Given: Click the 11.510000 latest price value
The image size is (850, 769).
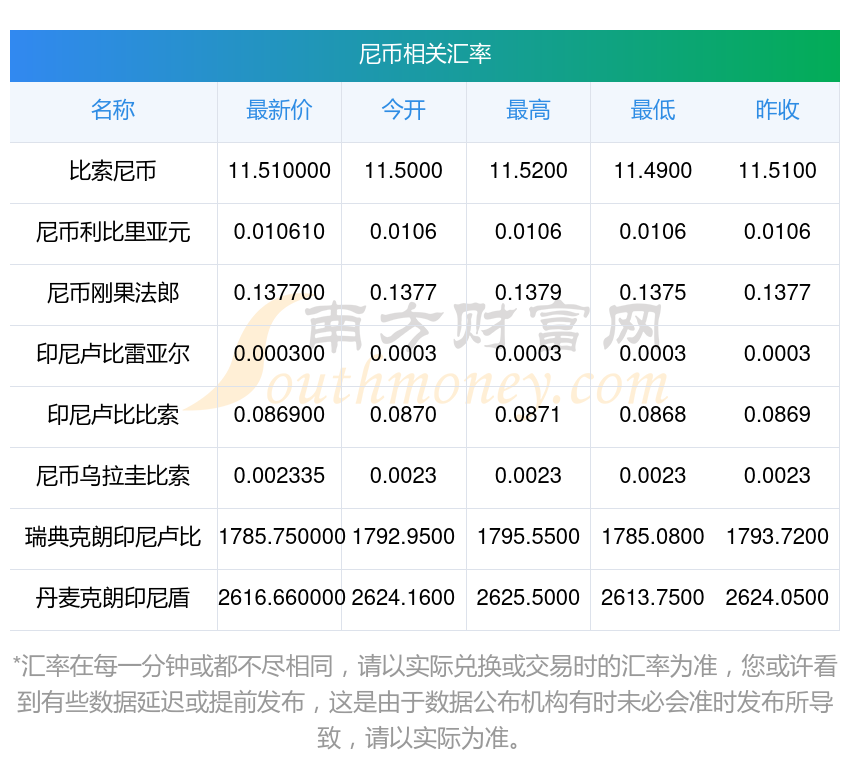Looking at the screenshot, I should coord(279,171).
